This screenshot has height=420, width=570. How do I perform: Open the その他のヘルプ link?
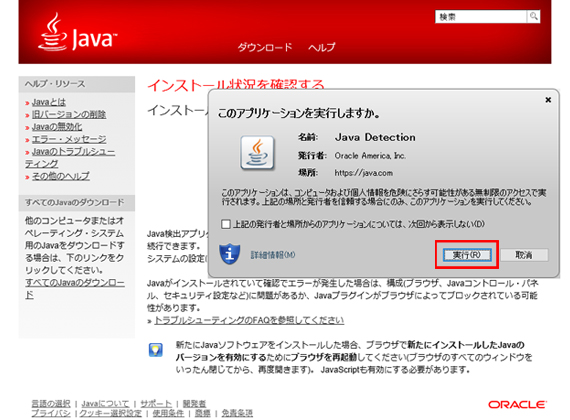click(61, 176)
